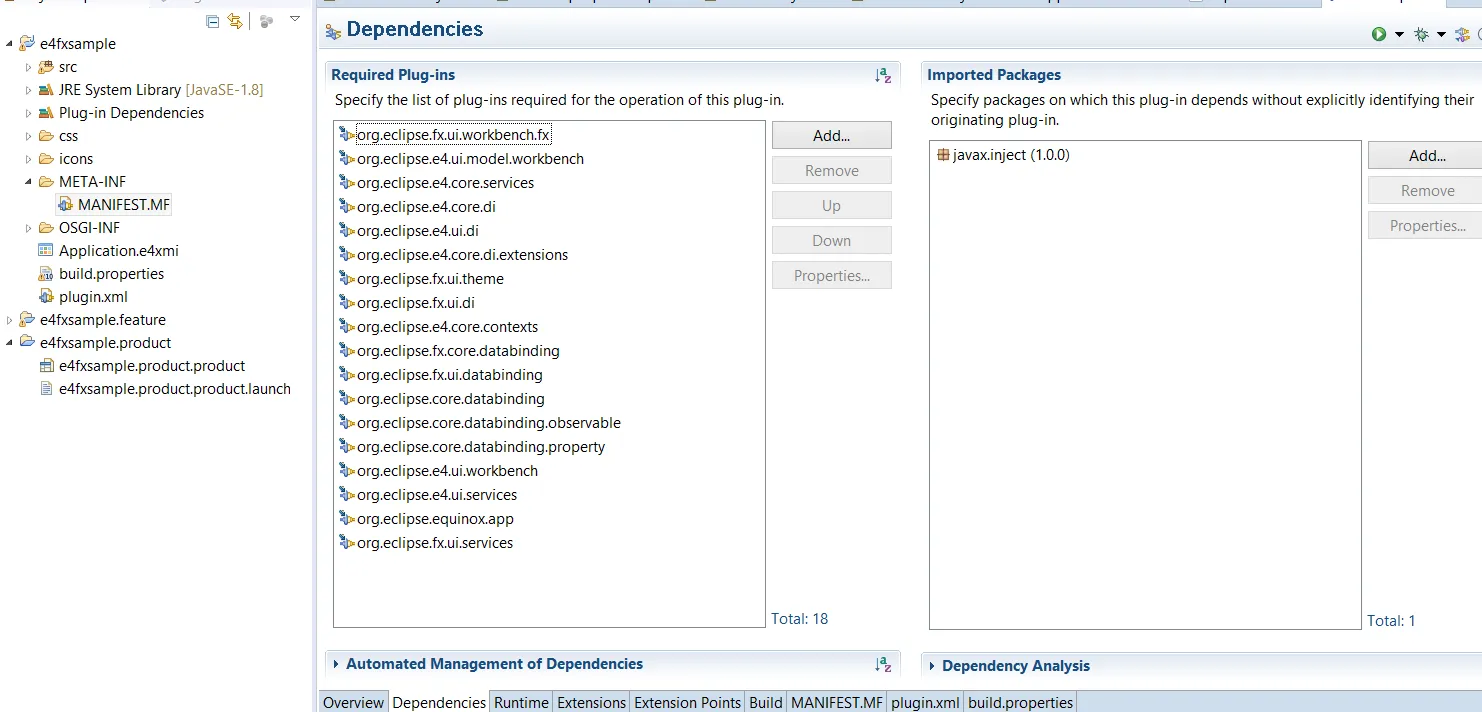
Task: Select build.properties in Package Explorer tree
Action: [111, 274]
